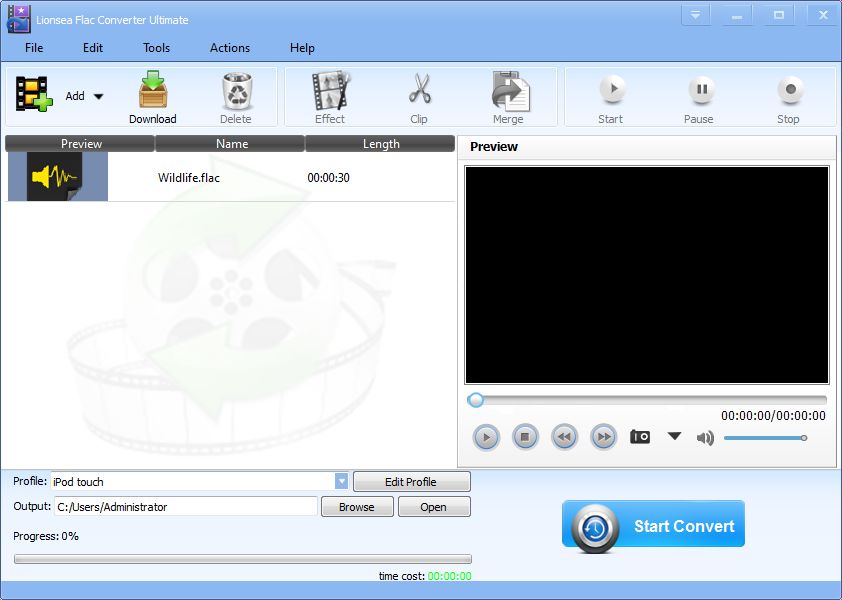The image size is (842, 600).
Task: Click the Preview column header
Action: click(81, 143)
